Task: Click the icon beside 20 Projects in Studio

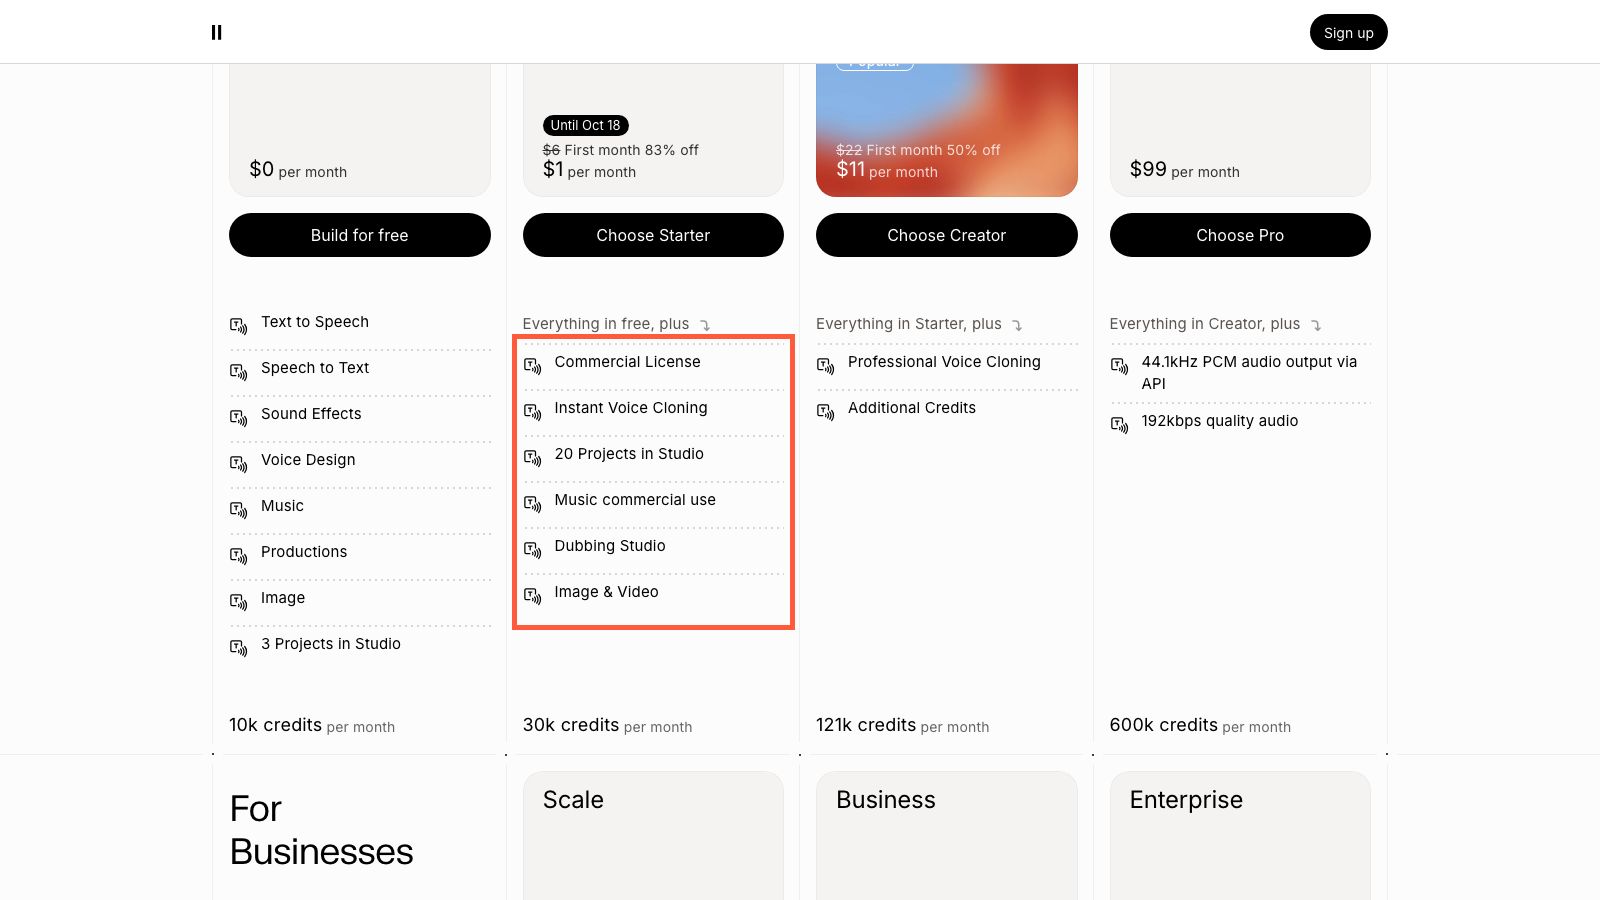Action: [532, 457]
